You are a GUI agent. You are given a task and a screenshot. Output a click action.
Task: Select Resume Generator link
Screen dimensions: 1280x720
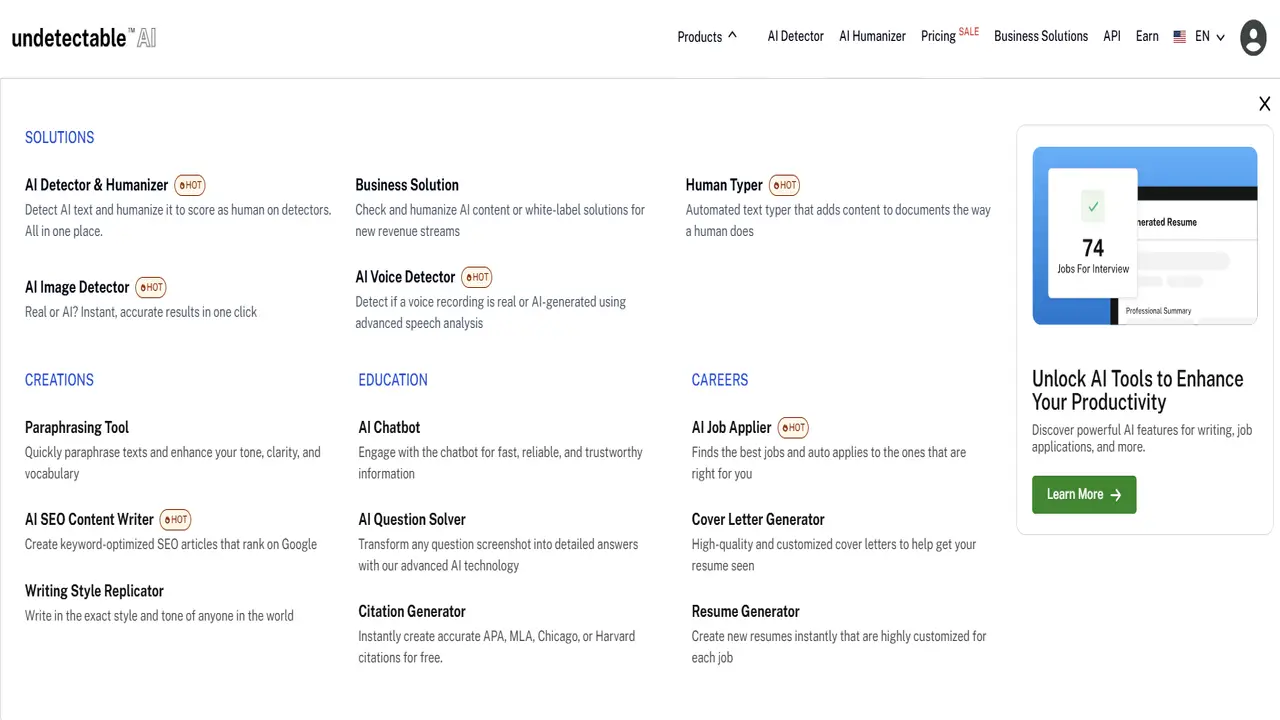coord(745,611)
